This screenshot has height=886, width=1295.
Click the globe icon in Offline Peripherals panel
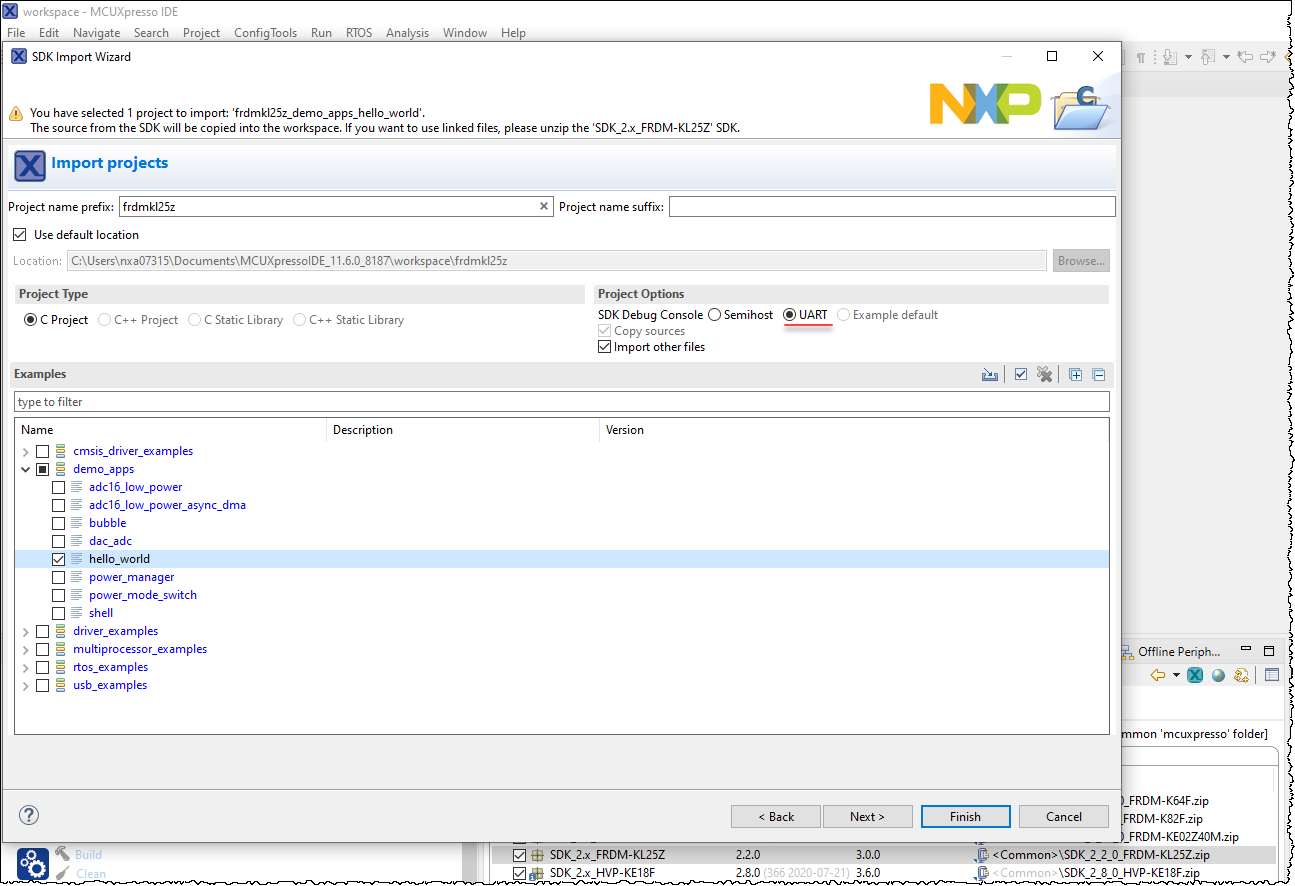point(1219,675)
